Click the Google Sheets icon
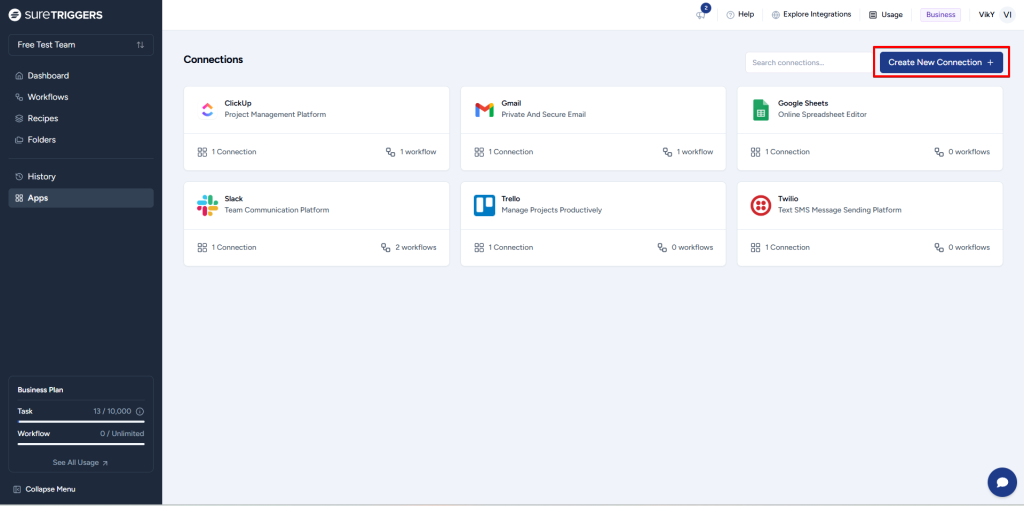Screen dimensions: 1024x506 [x=760, y=109]
